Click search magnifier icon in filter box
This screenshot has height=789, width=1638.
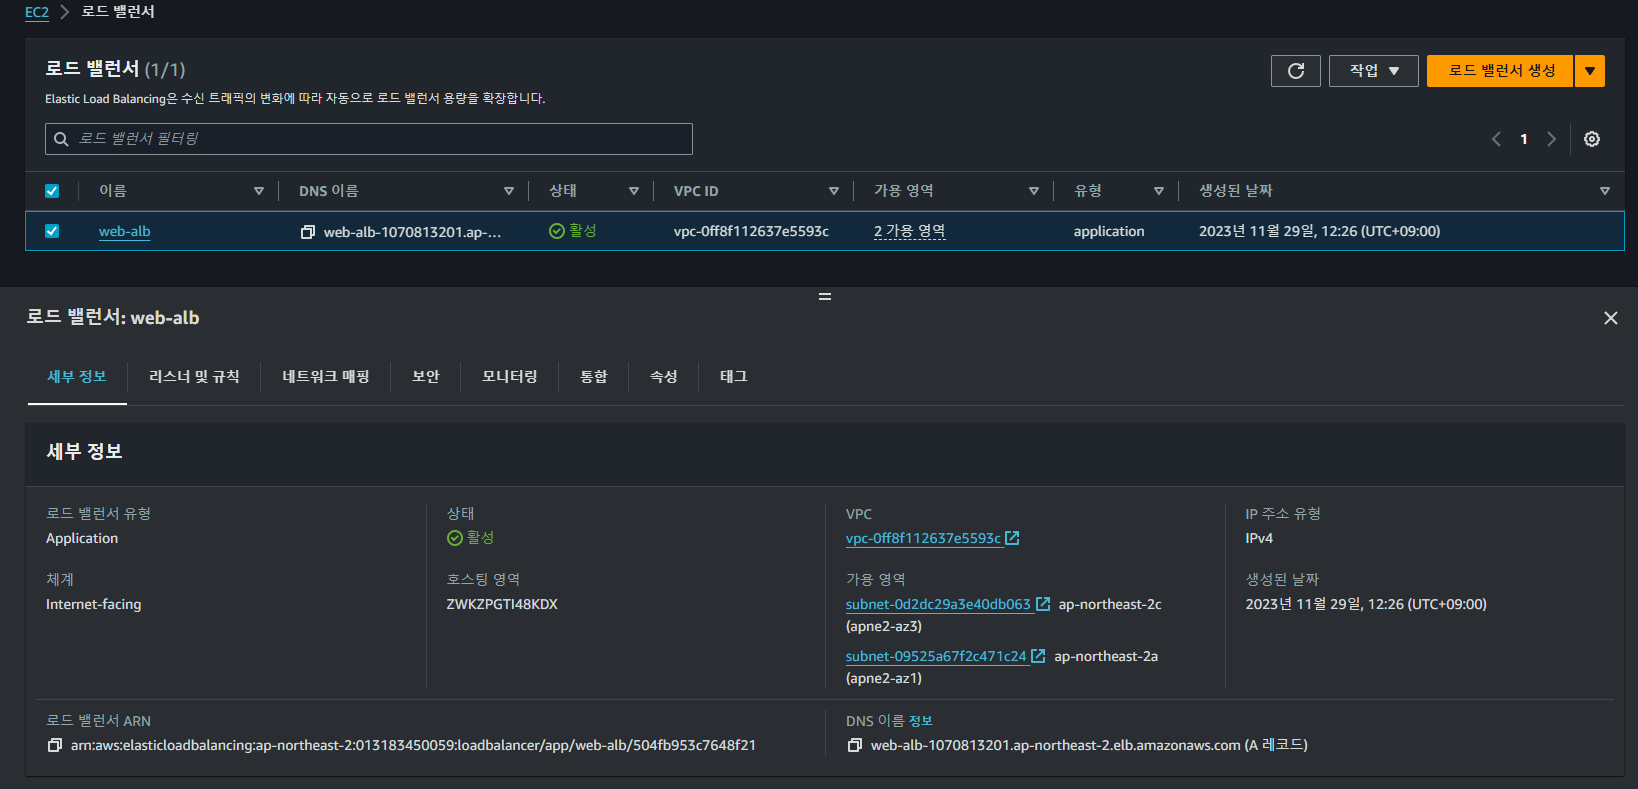(x=61, y=139)
